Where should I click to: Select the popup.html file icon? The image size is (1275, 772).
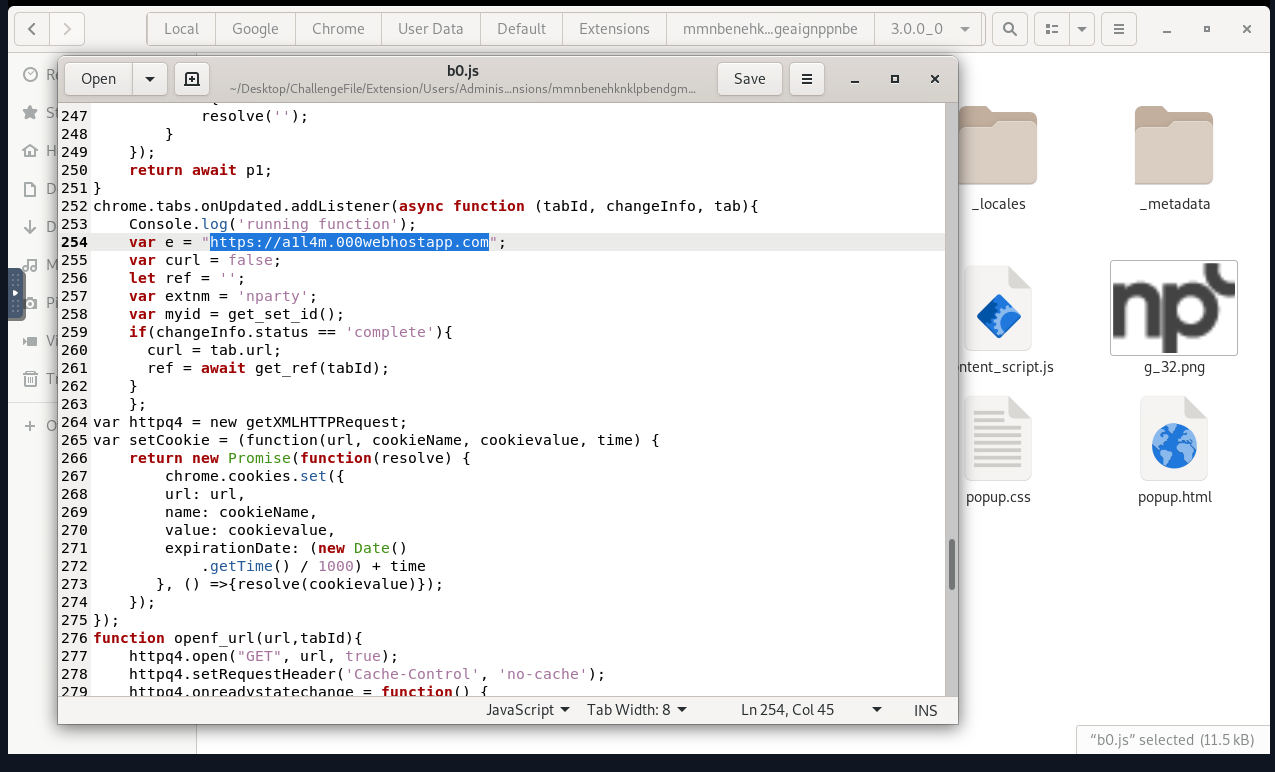1174,438
